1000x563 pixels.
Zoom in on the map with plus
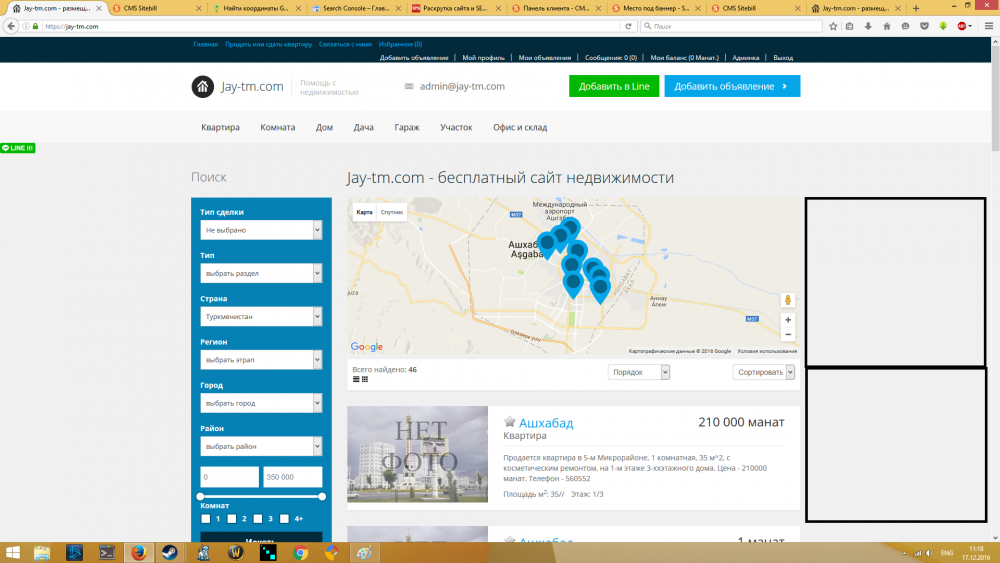[x=788, y=319]
